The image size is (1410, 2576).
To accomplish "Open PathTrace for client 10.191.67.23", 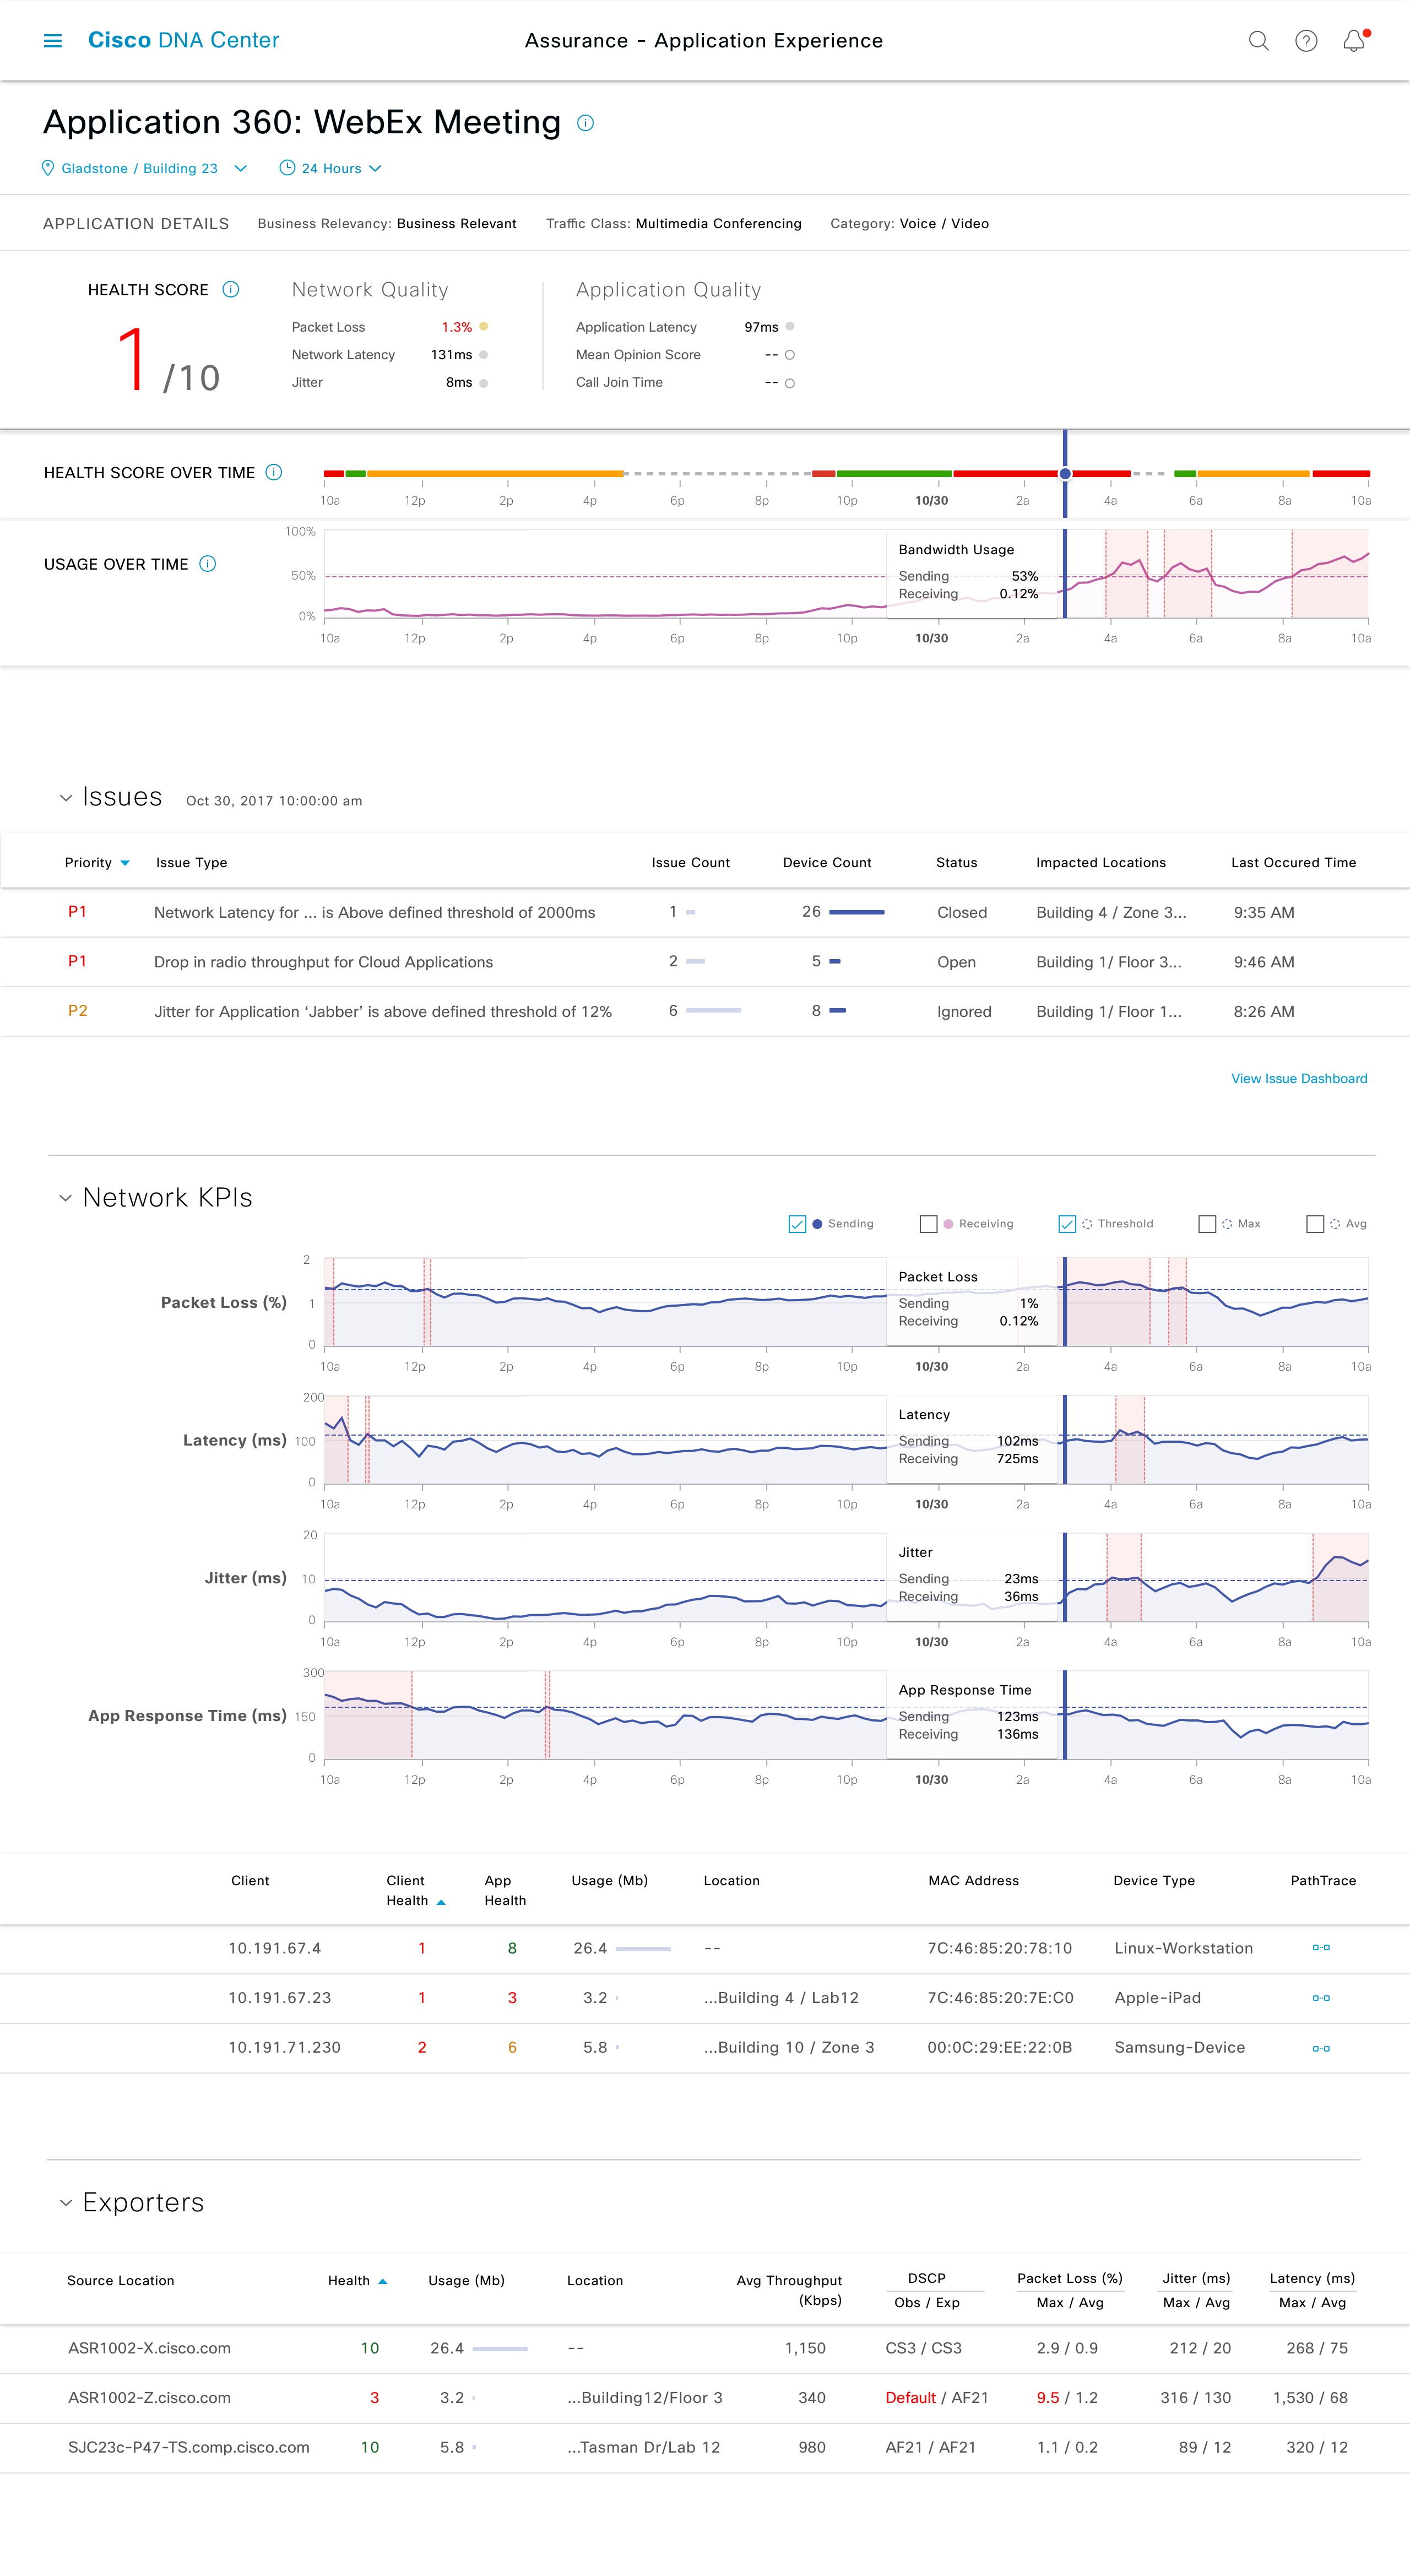I will click(1321, 1998).
